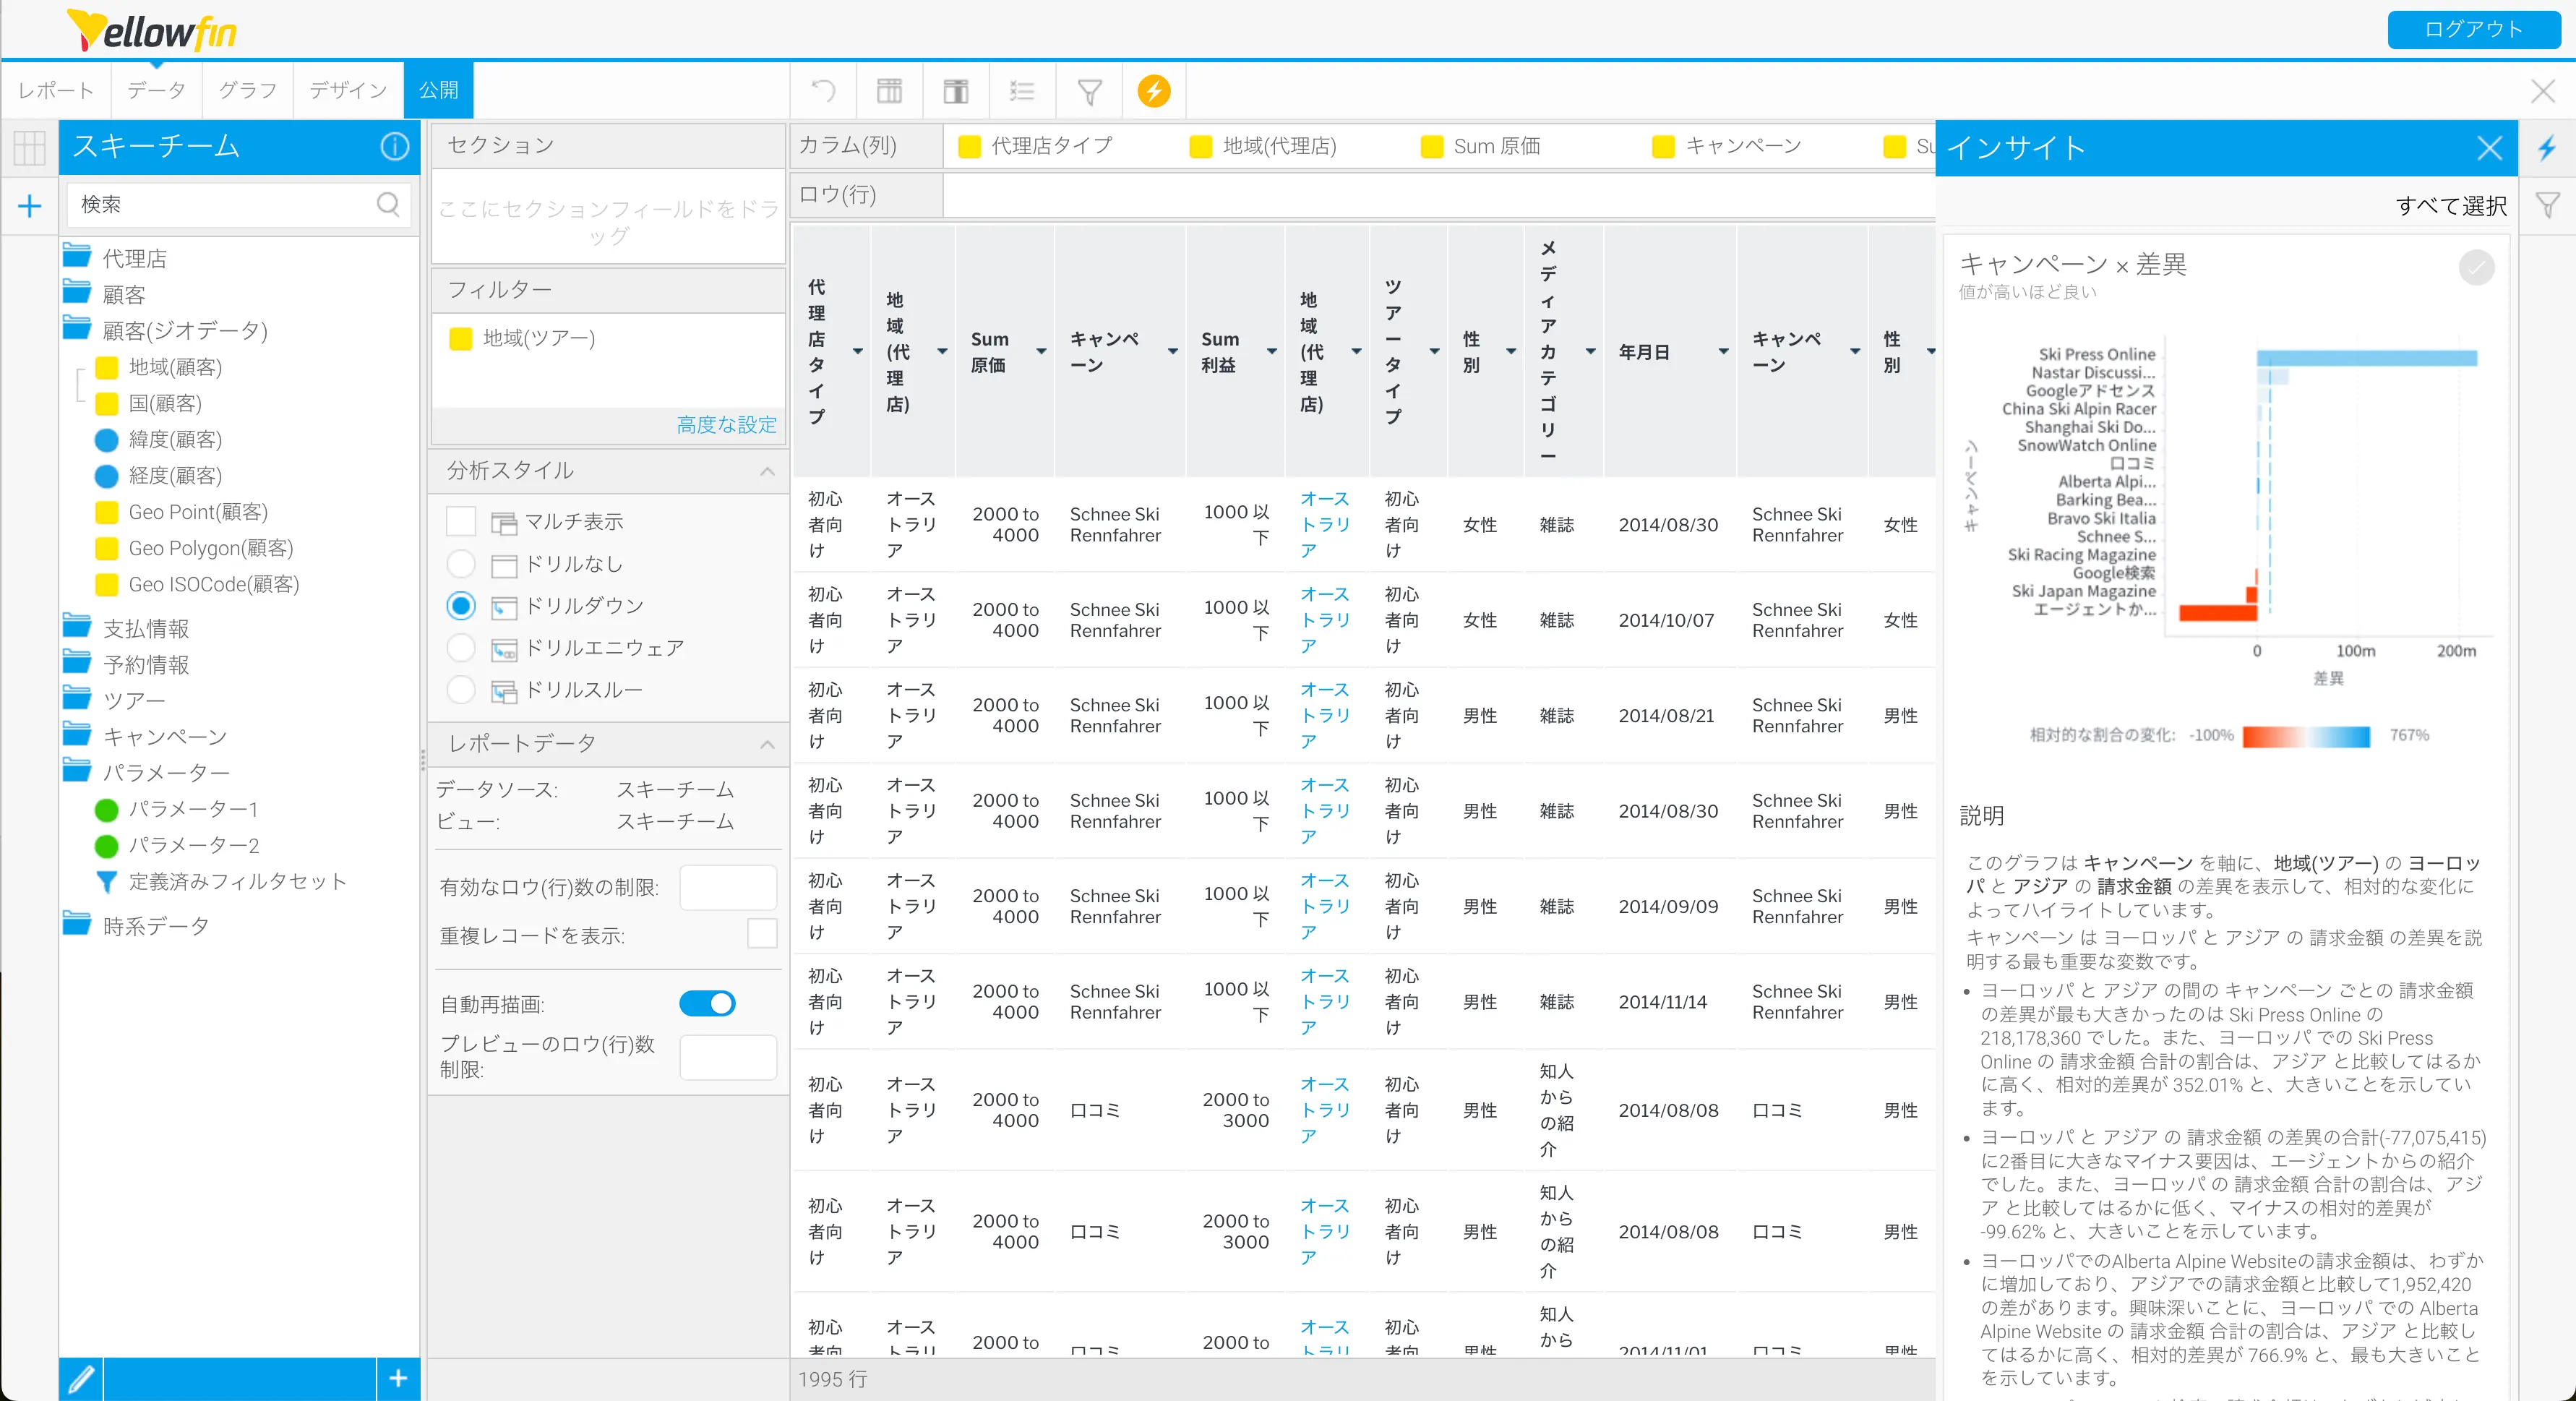Click the orange lightning insight icon
Image resolution: width=2576 pixels, height=1401 pixels.
pyautogui.click(x=1153, y=91)
